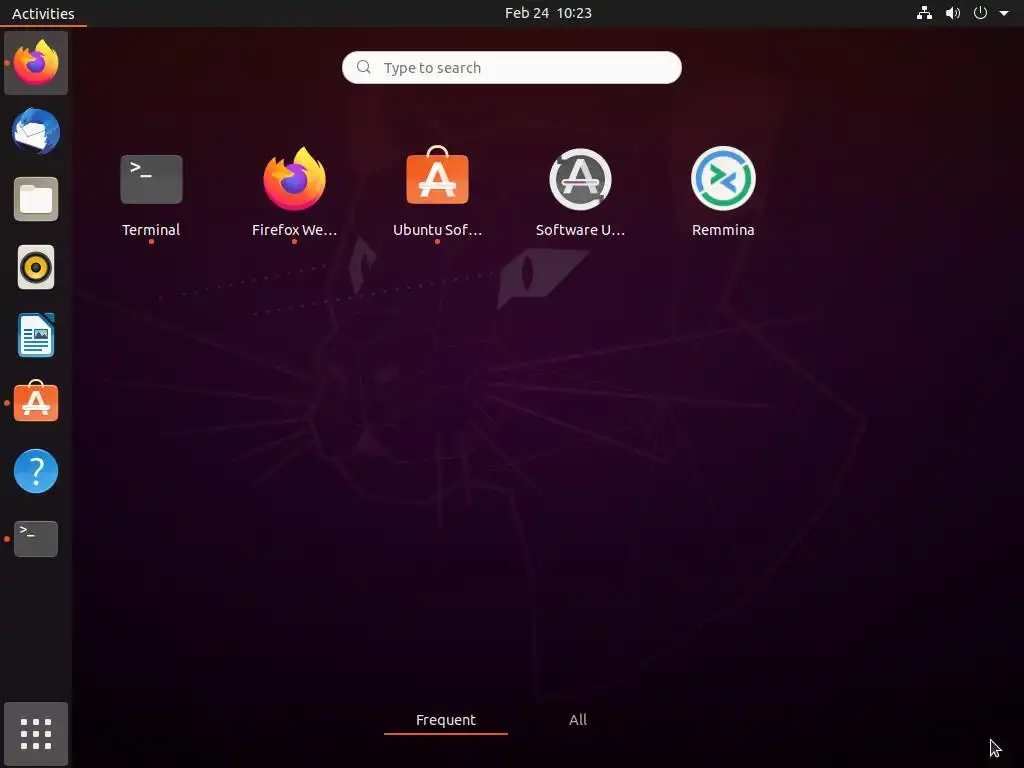The height and width of the screenshot is (768, 1024).
Task: Launch Thunderbird Mail from the dock
Action: (36, 131)
